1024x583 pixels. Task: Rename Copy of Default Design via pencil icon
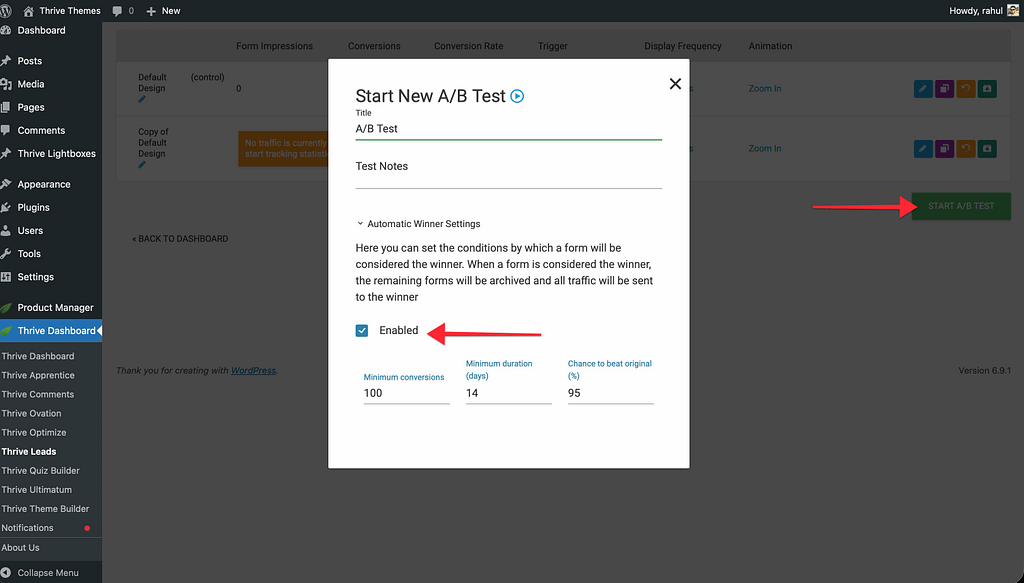pyautogui.click(x=142, y=165)
